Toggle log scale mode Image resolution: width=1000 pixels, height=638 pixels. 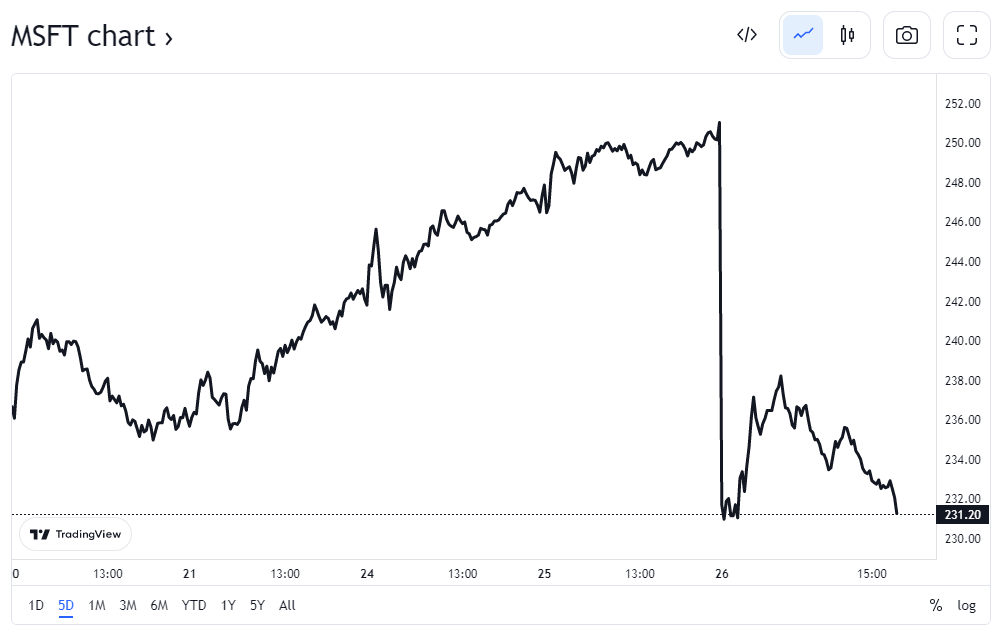click(966, 605)
